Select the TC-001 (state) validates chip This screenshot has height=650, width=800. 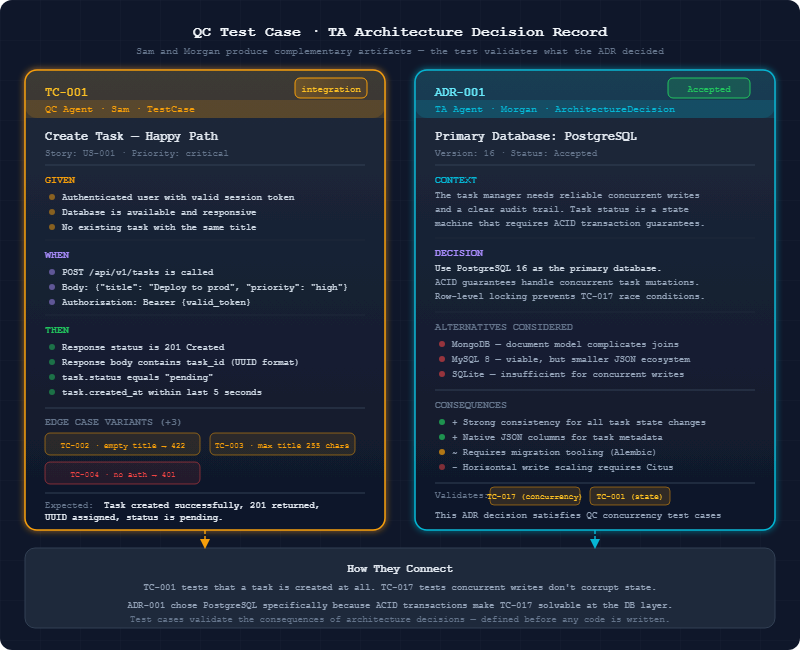[630, 496]
